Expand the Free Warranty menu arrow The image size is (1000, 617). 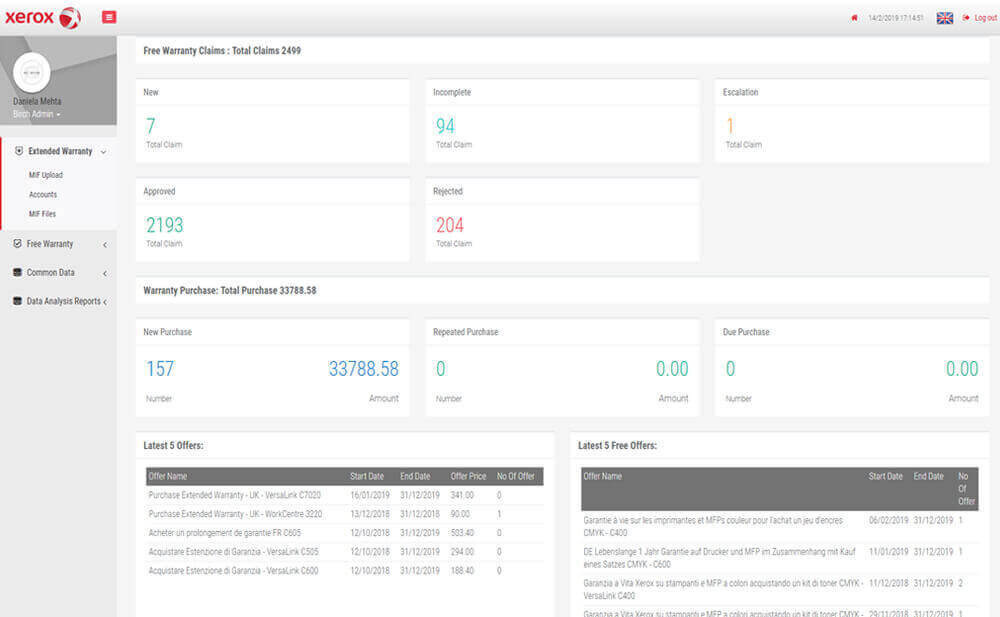(x=105, y=244)
